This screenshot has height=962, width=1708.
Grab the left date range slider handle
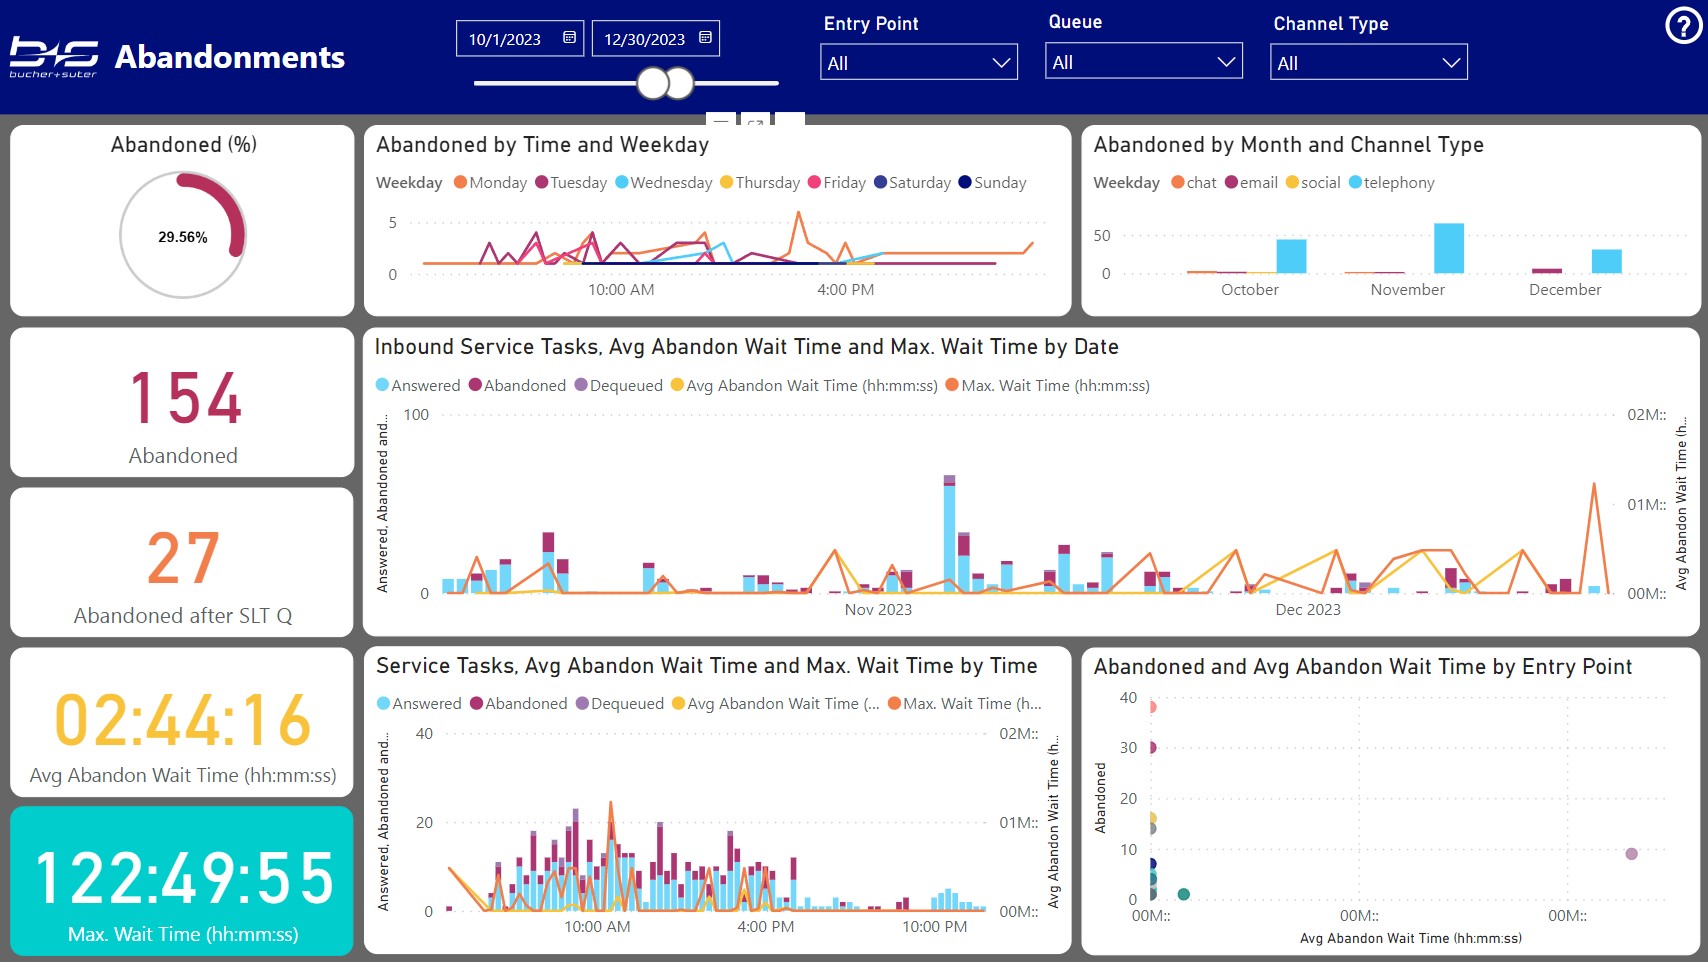(x=653, y=83)
